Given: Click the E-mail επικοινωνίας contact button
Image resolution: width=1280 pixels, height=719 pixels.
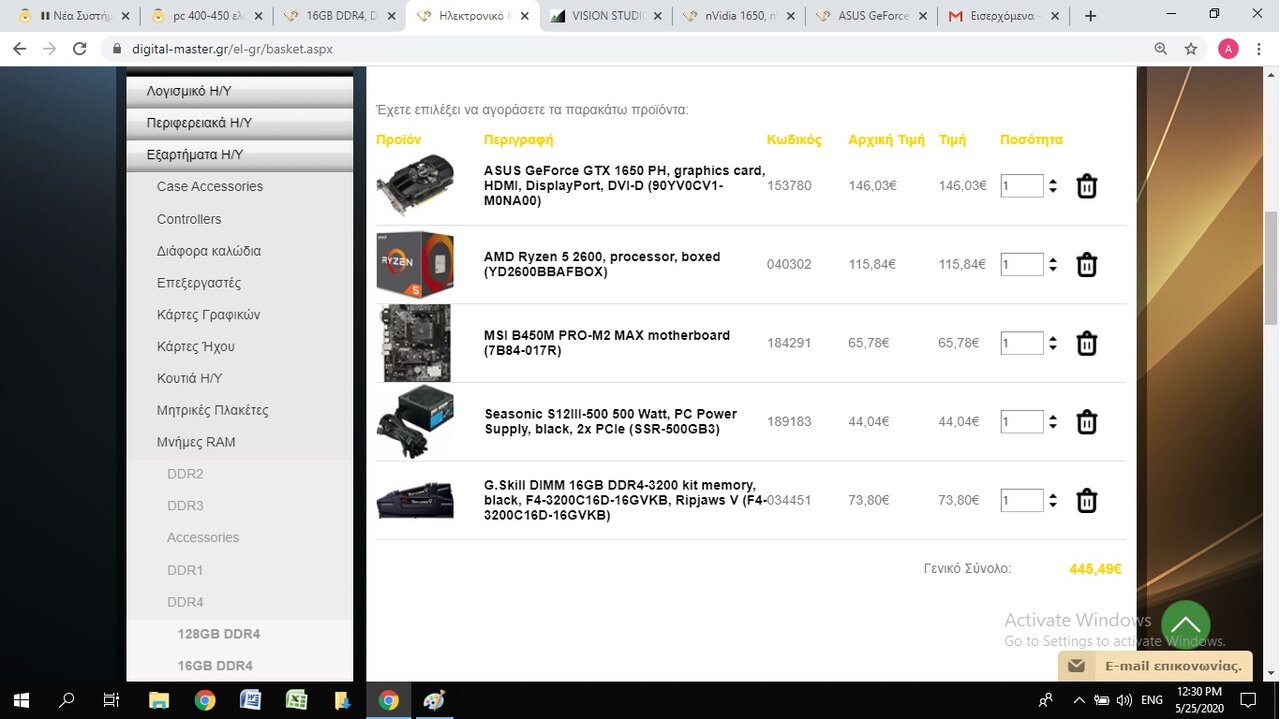Looking at the screenshot, I should point(1155,665).
